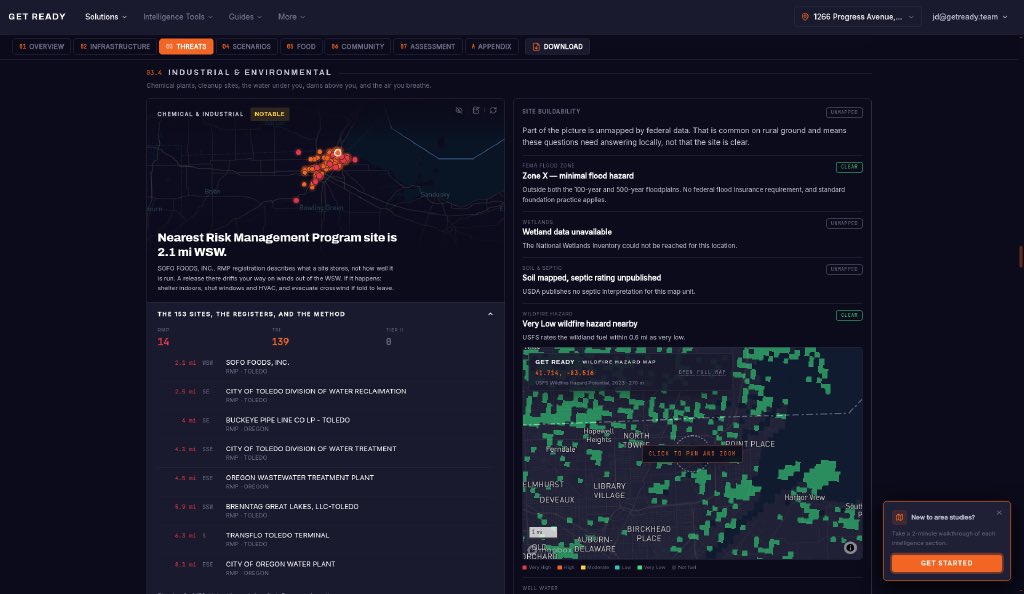Toggle the hide-layer icon on chemical map
Viewport: 1024px width, 594px height.
tap(459, 110)
